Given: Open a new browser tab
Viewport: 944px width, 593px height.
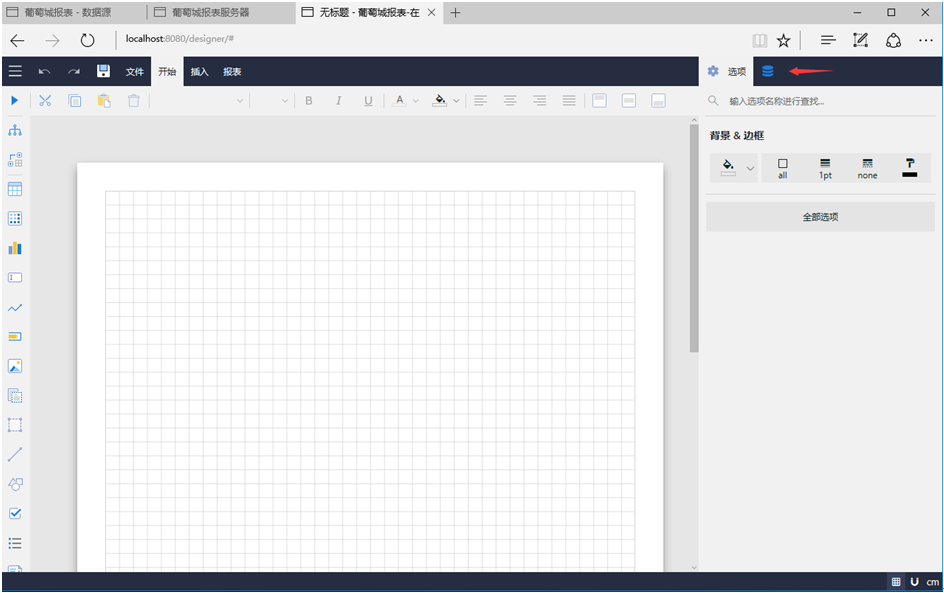Looking at the screenshot, I should click(x=455, y=12).
